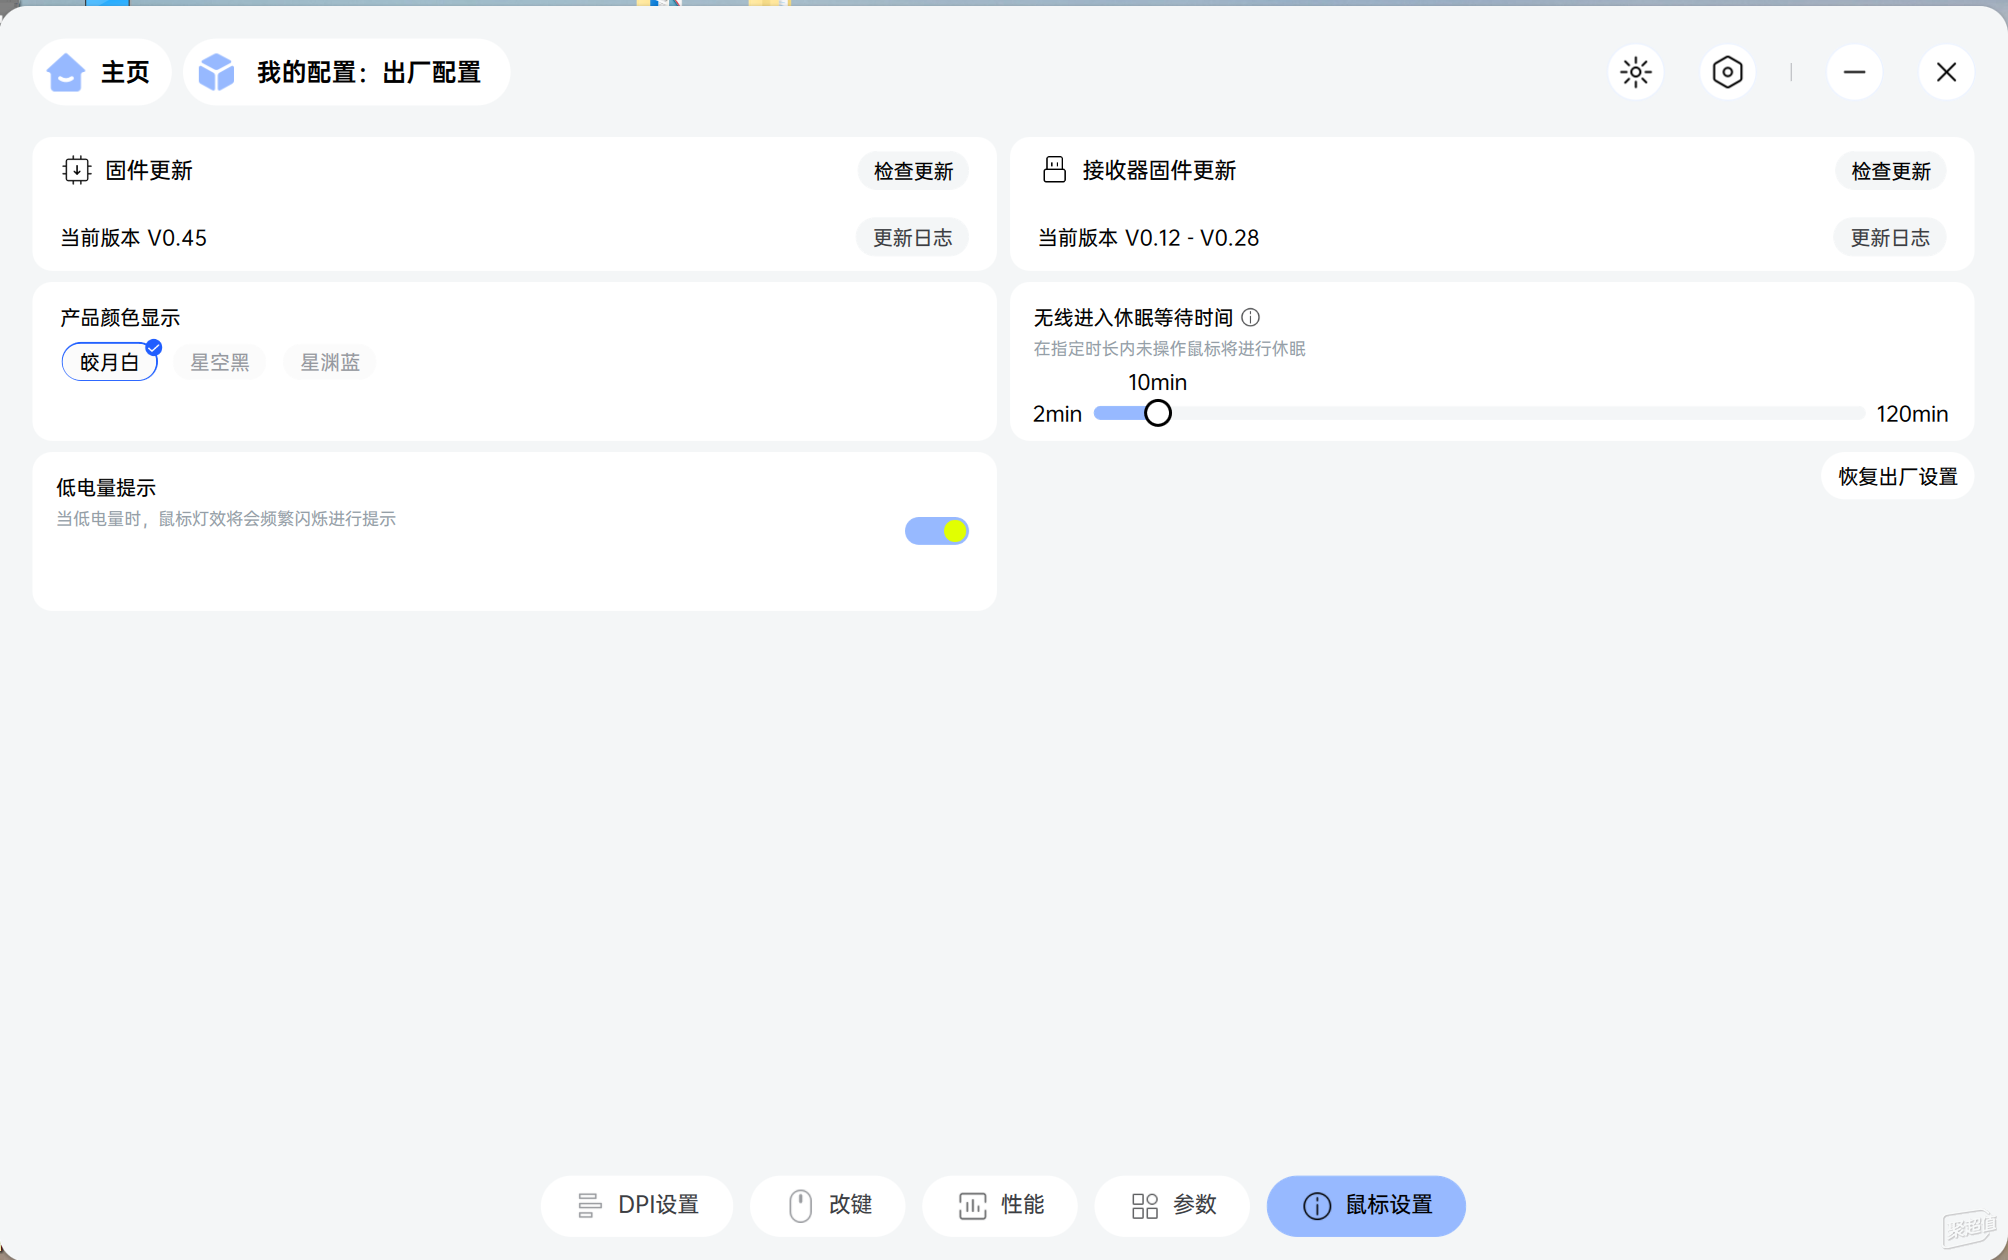
Task: Open the hexagon settings icon
Action: pos(1727,72)
